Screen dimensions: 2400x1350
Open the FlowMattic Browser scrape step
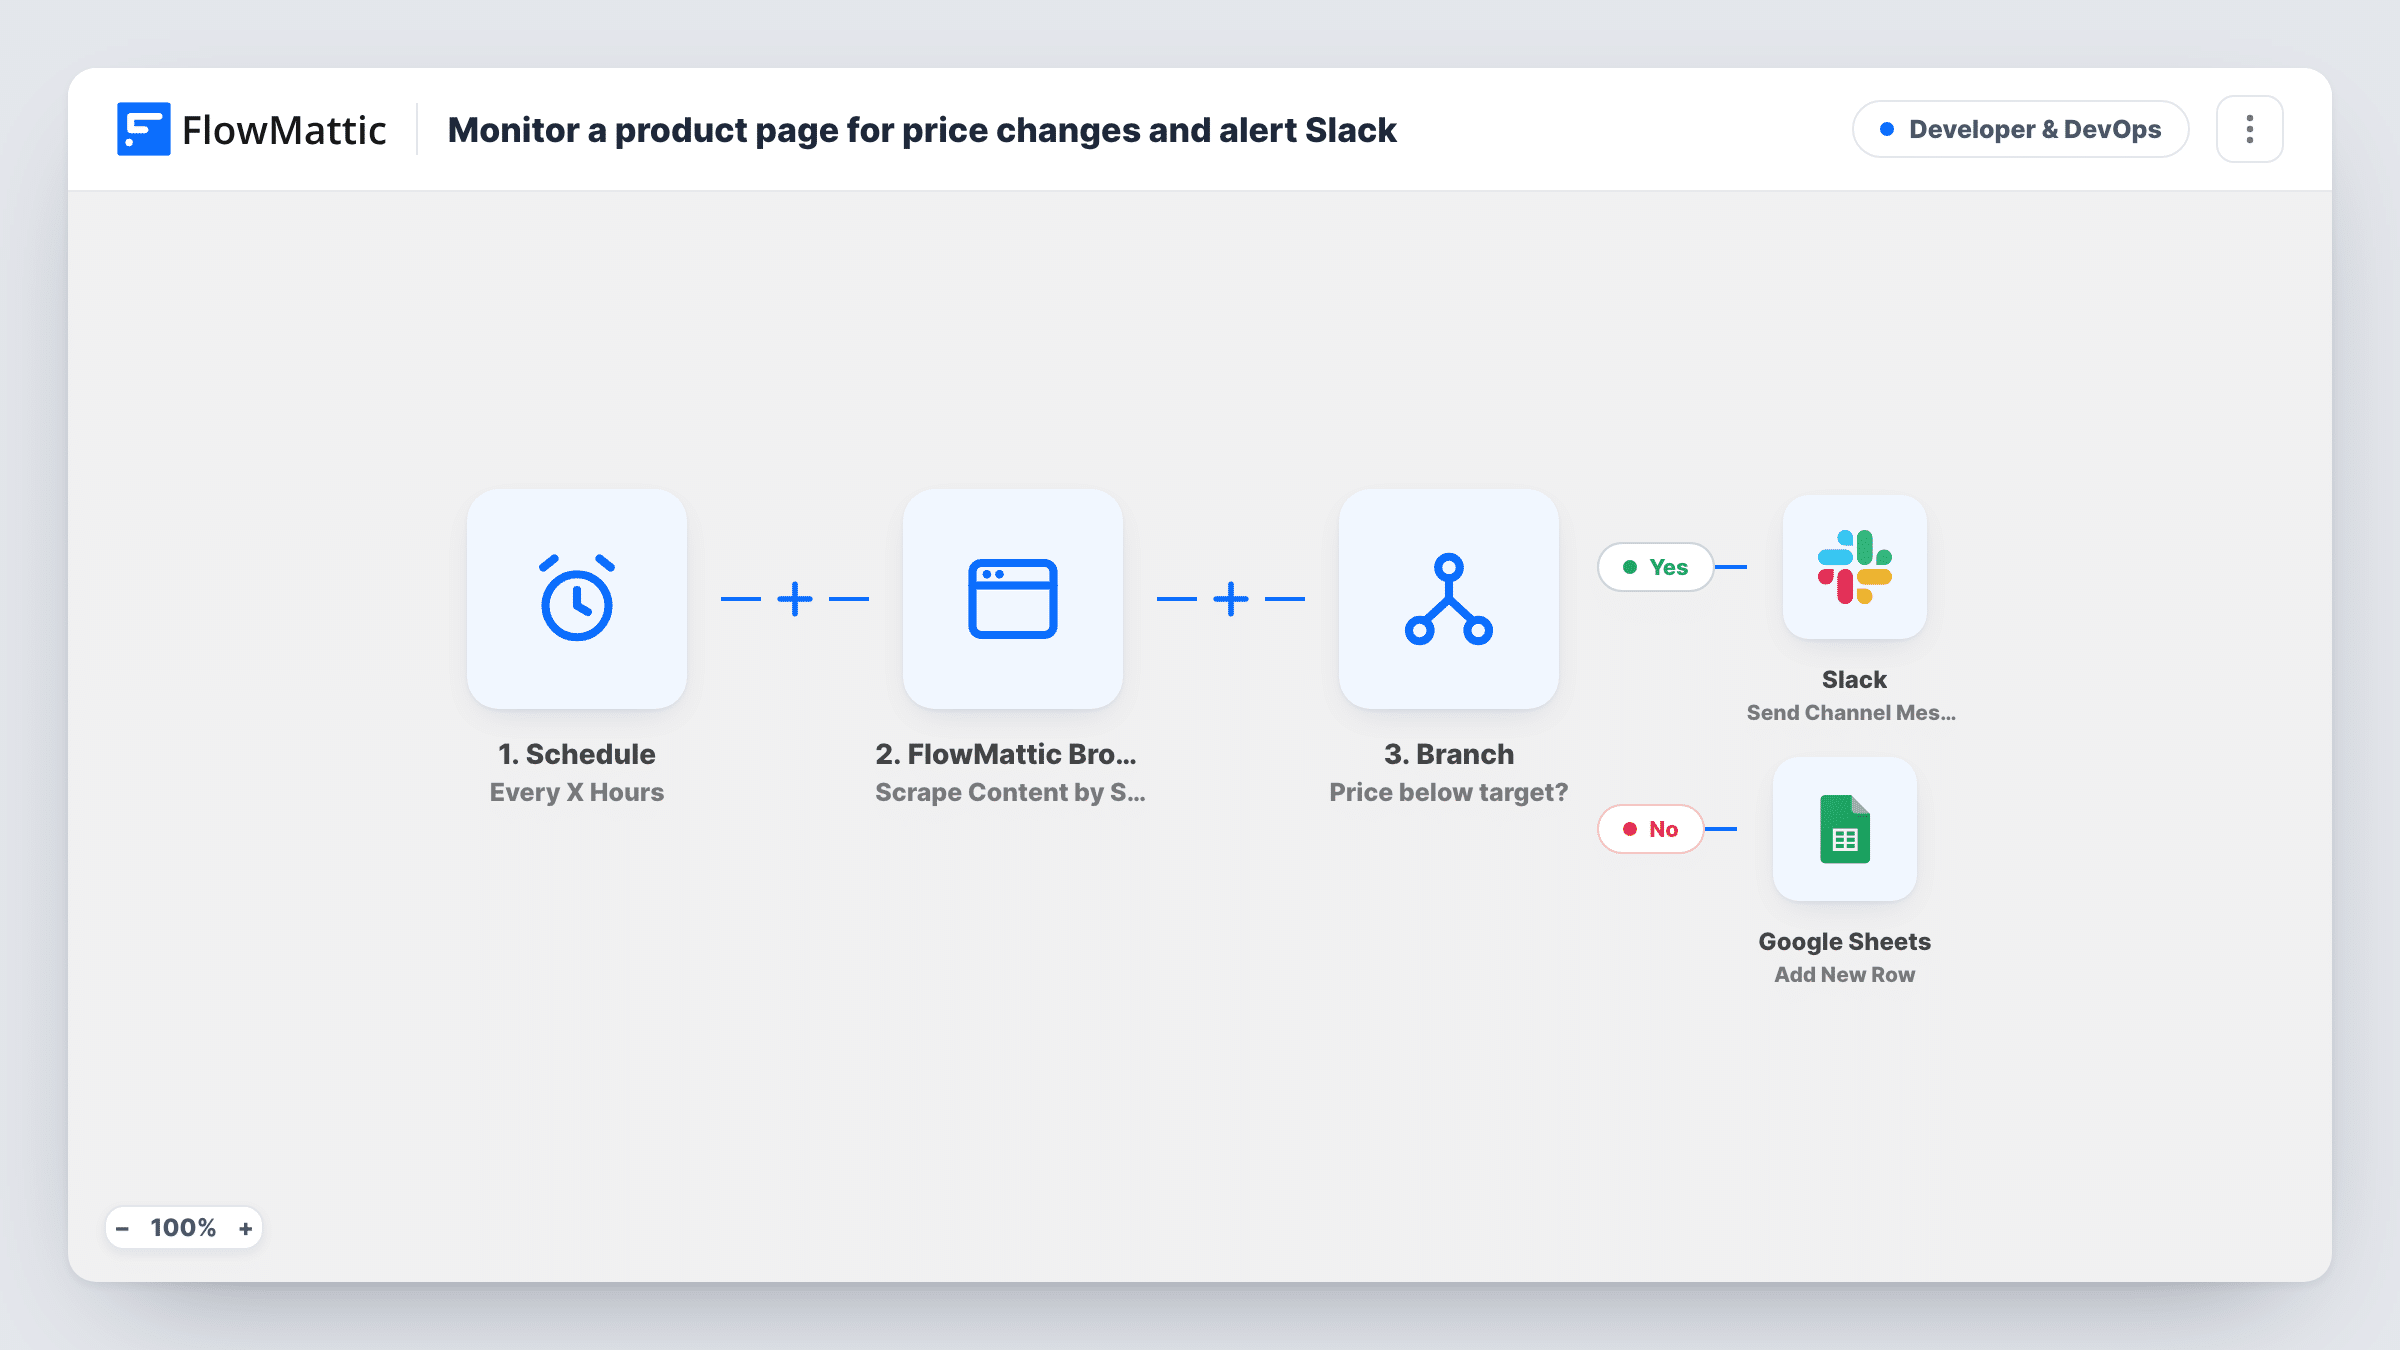[x=1013, y=599]
